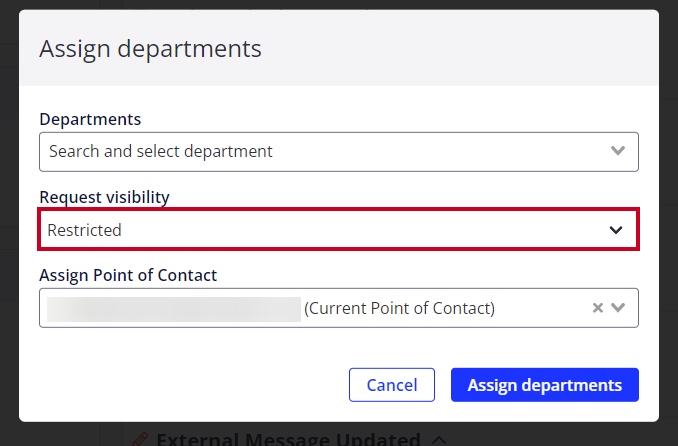Click the pencil icon beside External Message Updated

pyautogui.click(x=140, y=439)
